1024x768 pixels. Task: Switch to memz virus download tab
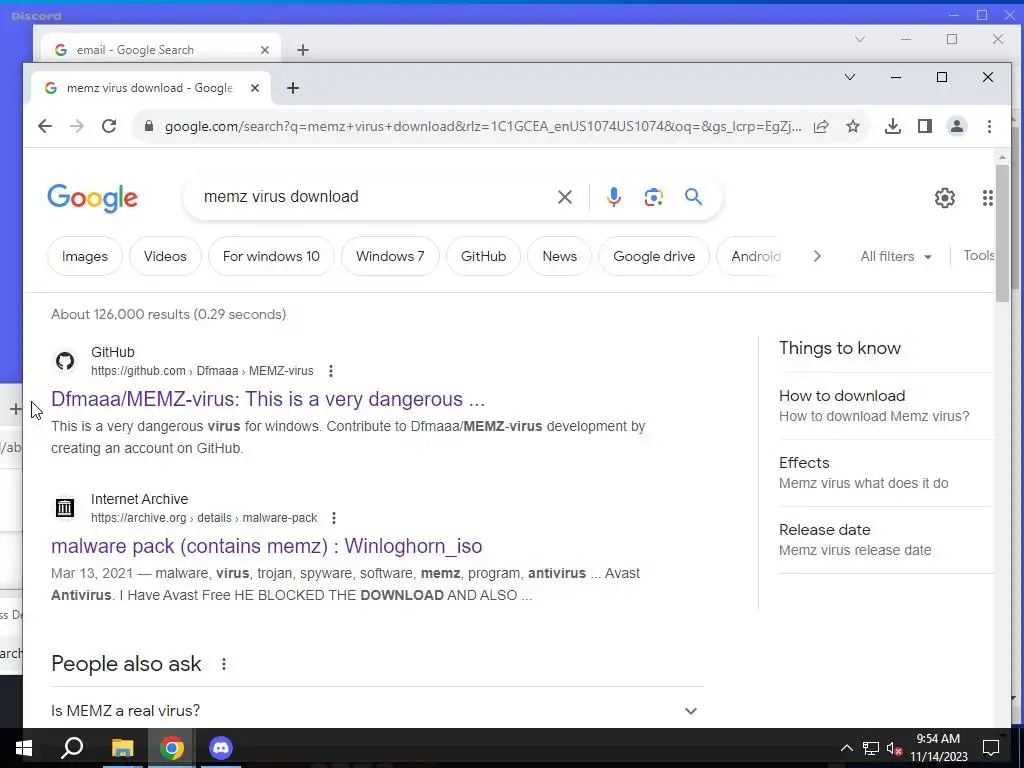coord(149,88)
